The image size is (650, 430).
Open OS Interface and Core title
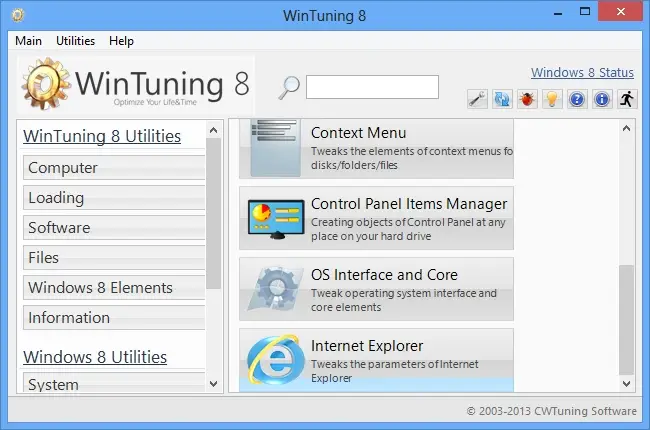click(x=384, y=275)
